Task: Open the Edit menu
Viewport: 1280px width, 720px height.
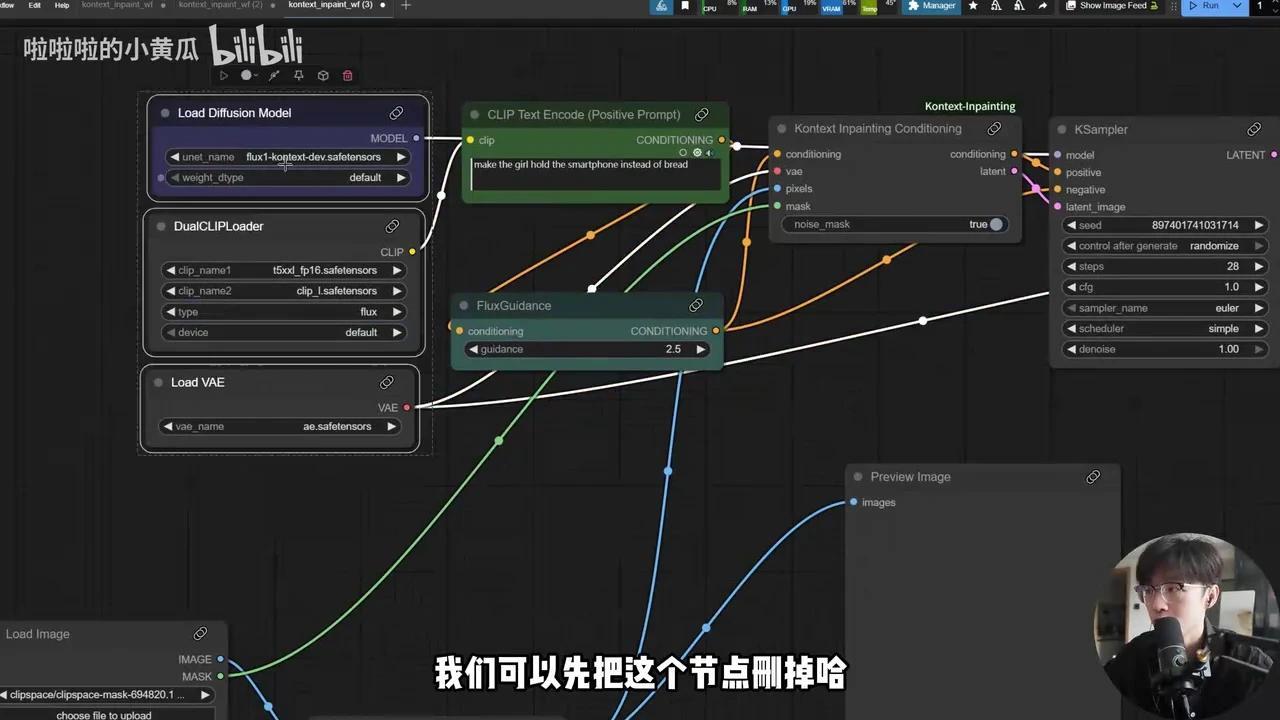Action: click(x=33, y=4)
